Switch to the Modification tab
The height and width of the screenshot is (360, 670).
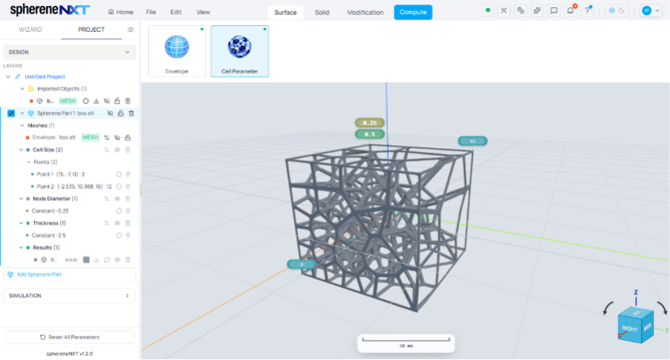point(365,12)
